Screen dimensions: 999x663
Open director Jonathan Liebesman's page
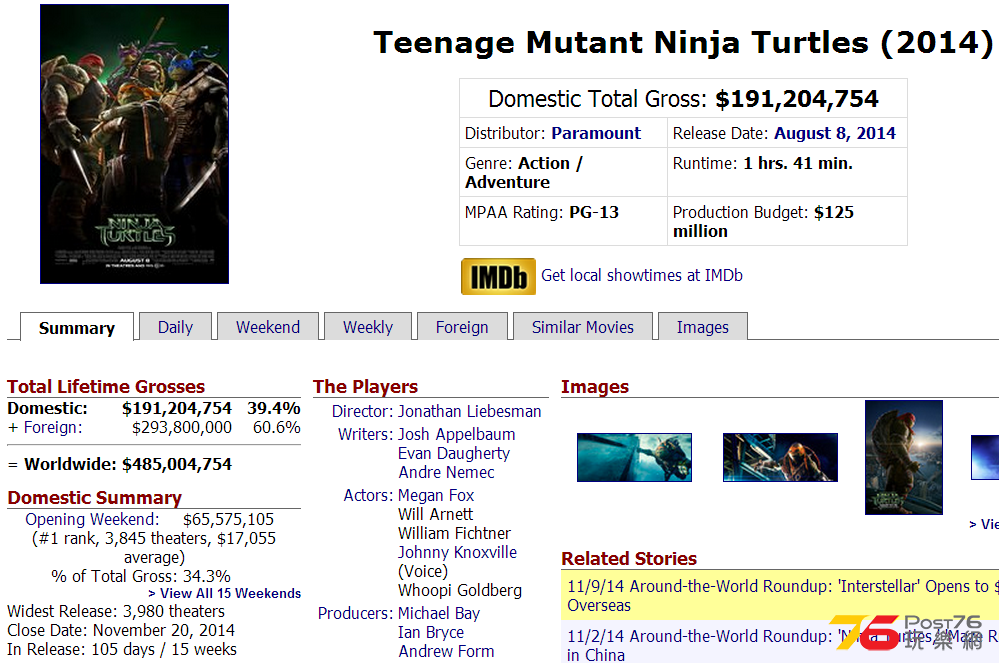tap(470, 411)
